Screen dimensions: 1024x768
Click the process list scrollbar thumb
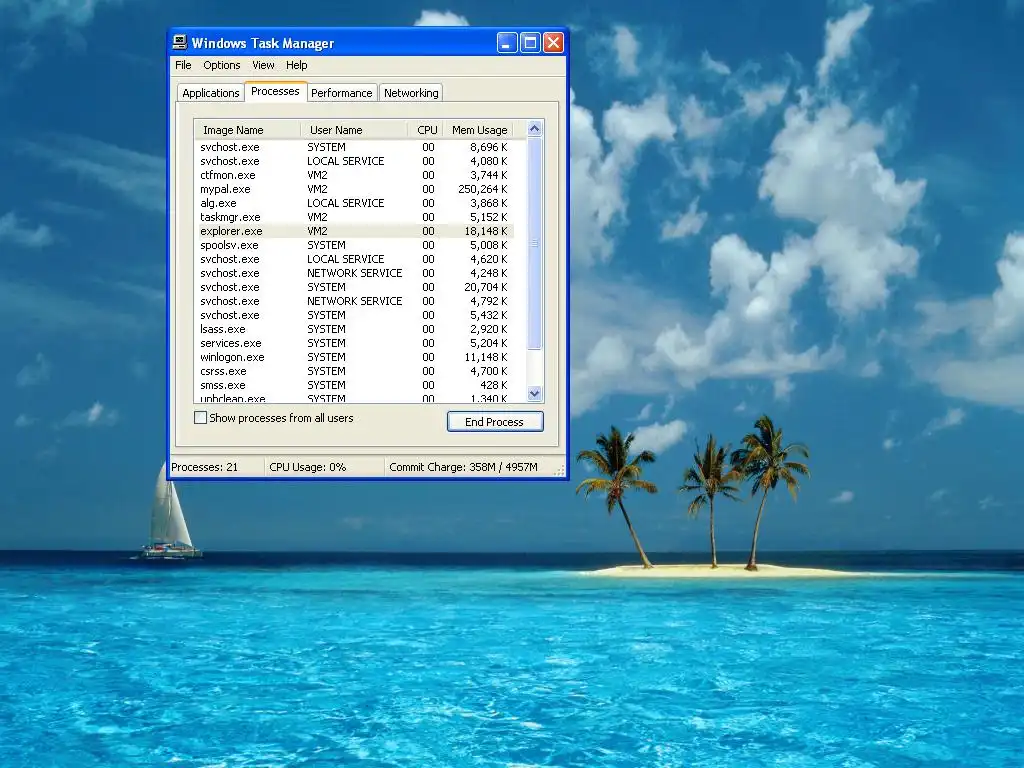(x=535, y=243)
